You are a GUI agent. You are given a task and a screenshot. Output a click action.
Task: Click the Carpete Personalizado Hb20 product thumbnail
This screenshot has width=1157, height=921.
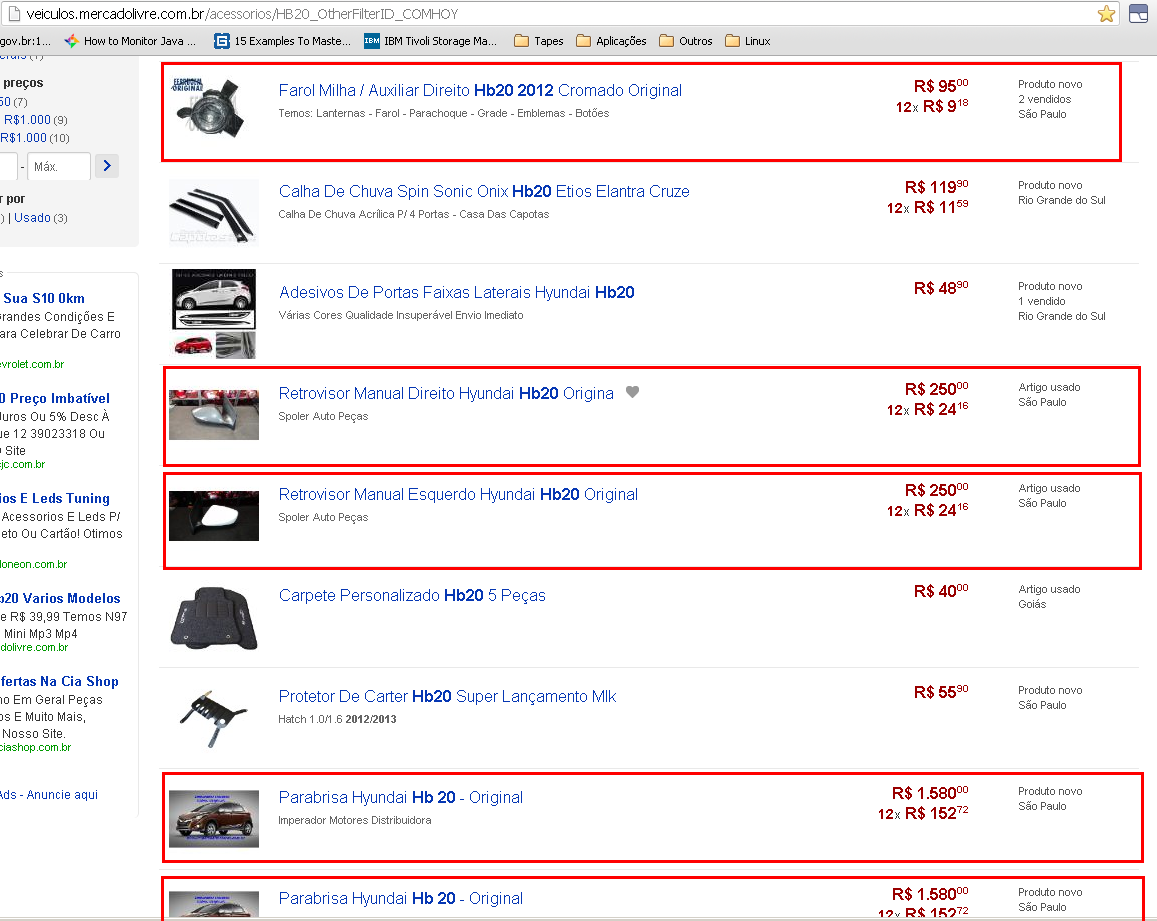pos(213,617)
